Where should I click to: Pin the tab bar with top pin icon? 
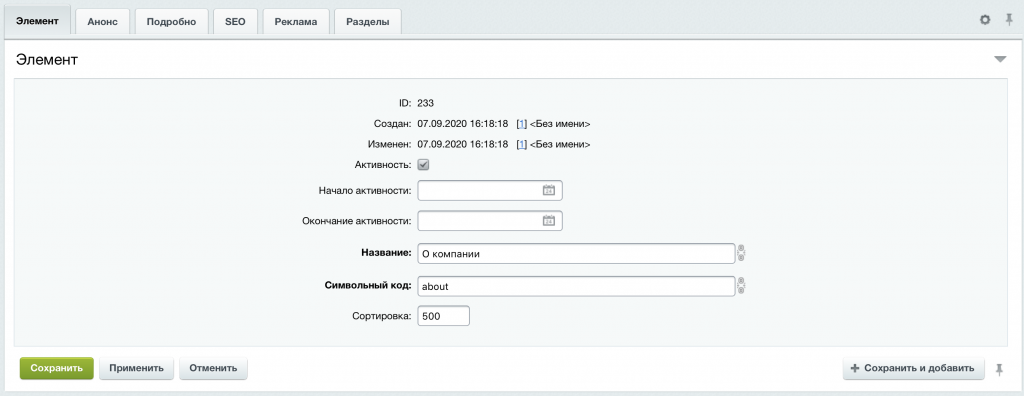[x=1009, y=20]
